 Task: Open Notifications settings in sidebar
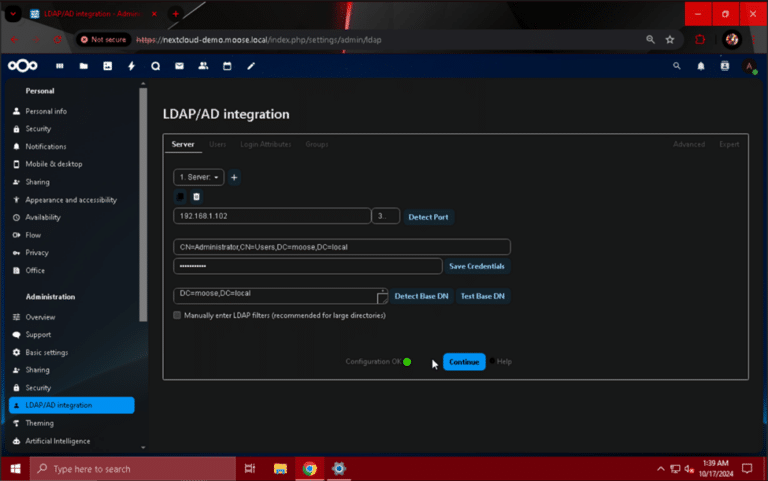point(46,146)
